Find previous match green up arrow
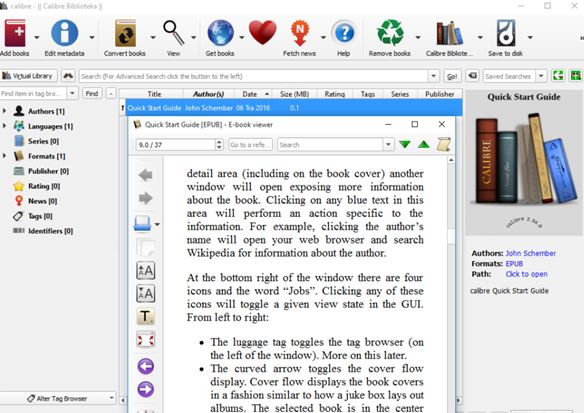Viewport: 584px width, 413px height. pyautogui.click(x=423, y=144)
